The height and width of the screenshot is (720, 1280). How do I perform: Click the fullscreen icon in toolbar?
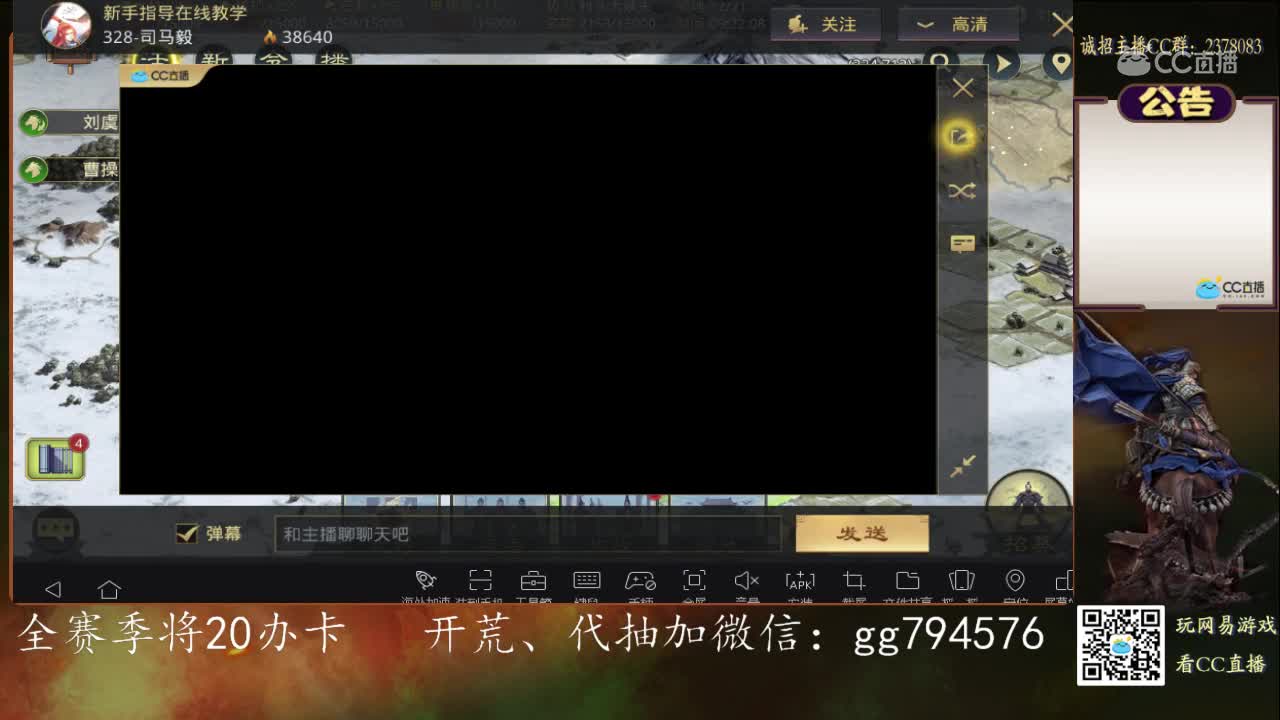694,581
